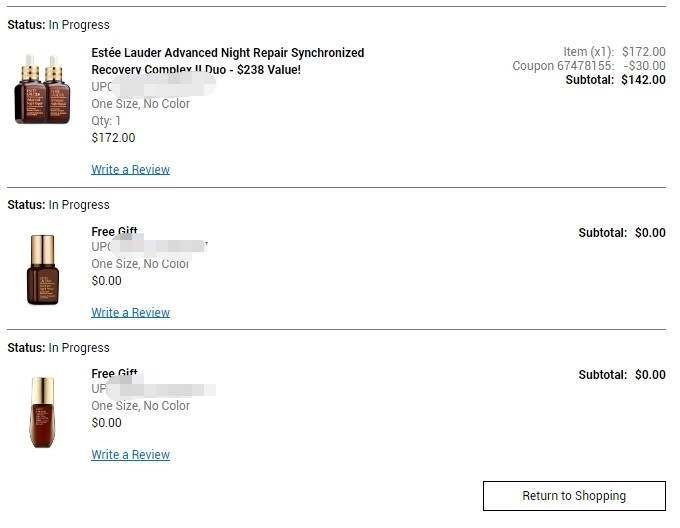Select the second Free Gift title
This screenshot has width=680, height=528.
click(x=114, y=373)
